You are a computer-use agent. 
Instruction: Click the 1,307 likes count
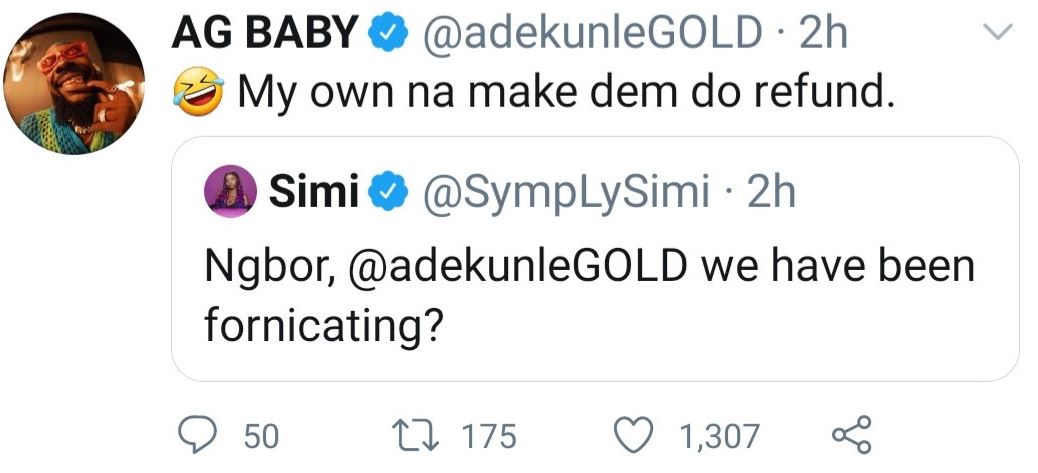[720, 437]
